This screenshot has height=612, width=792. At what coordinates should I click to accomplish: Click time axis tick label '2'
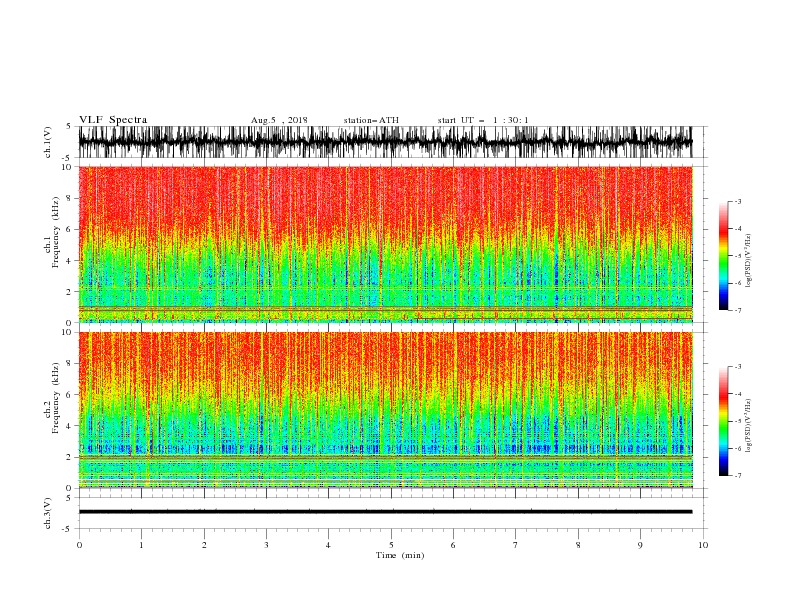coord(204,545)
